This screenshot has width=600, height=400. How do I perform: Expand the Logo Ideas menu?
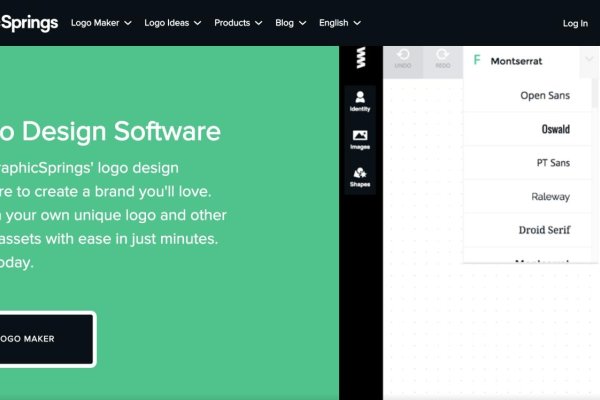[x=172, y=22]
